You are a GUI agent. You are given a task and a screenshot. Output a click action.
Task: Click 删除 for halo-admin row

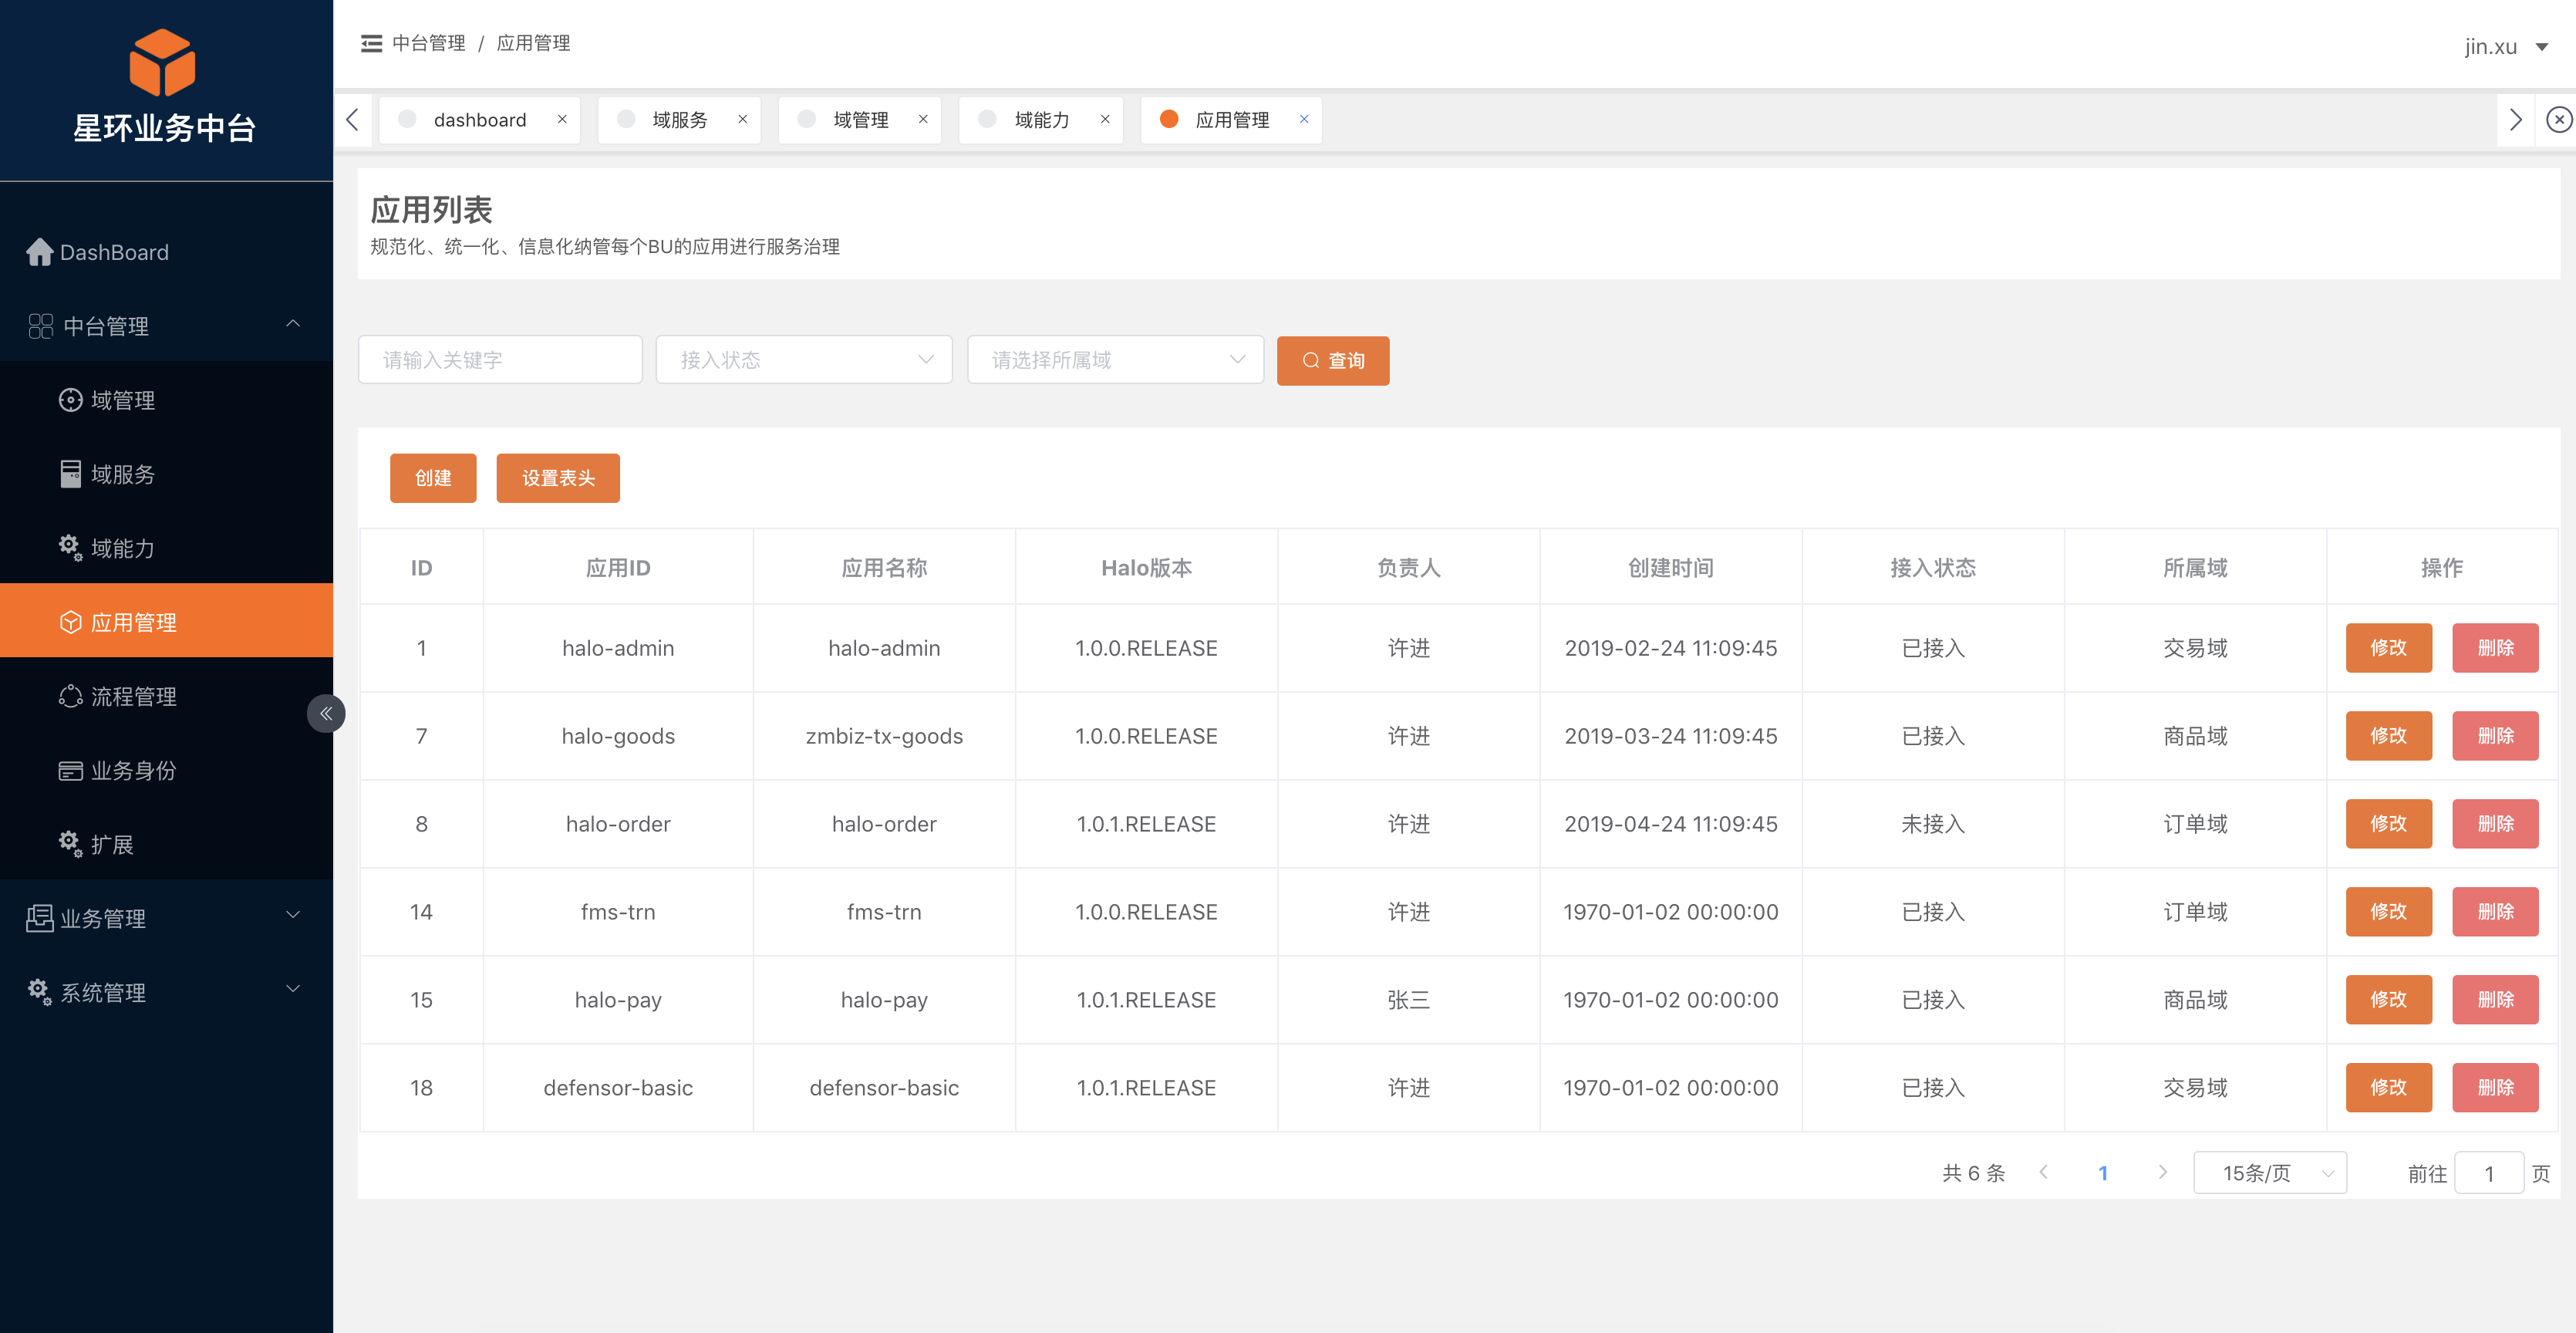[x=2496, y=648]
